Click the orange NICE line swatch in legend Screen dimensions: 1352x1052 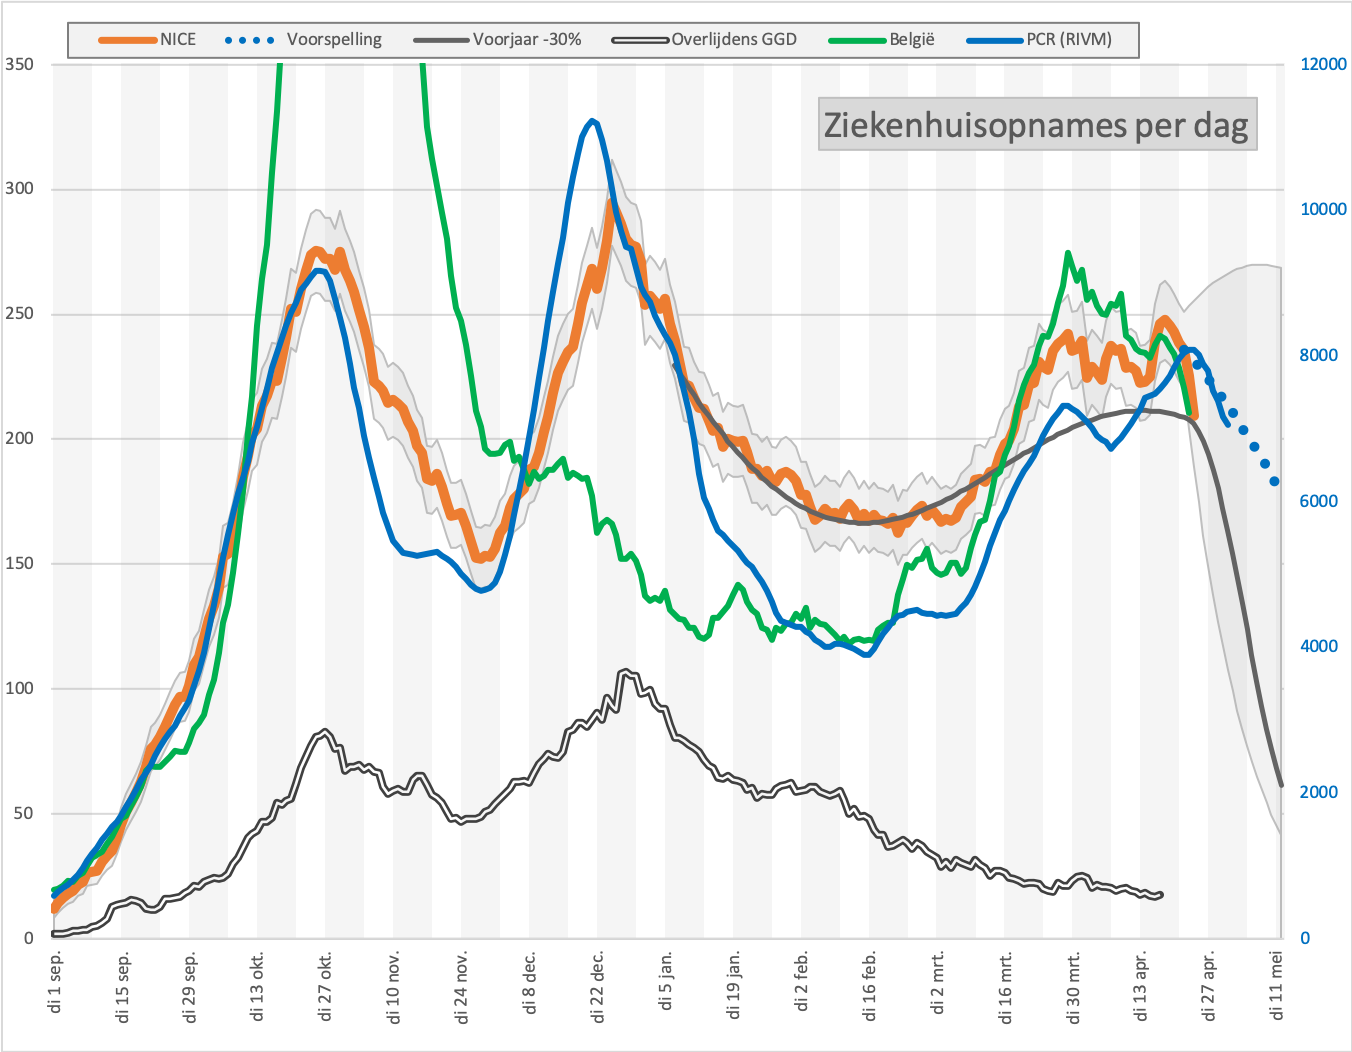(x=127, y=40)
